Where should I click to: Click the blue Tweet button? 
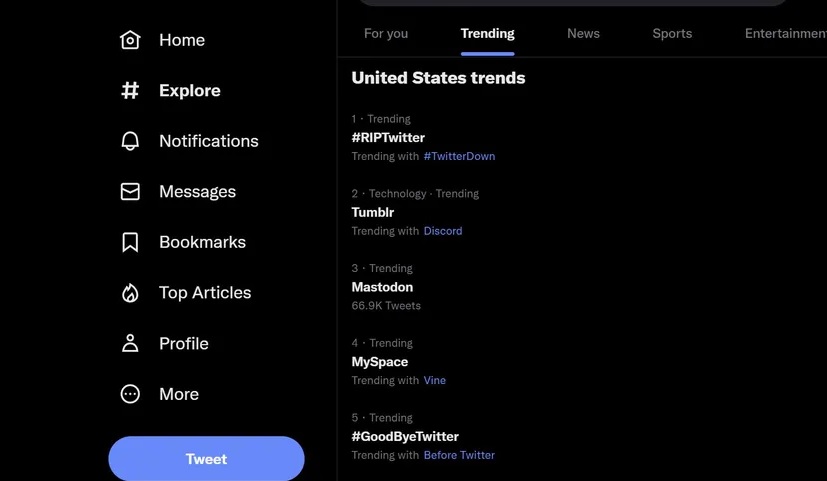pos(206,458)
